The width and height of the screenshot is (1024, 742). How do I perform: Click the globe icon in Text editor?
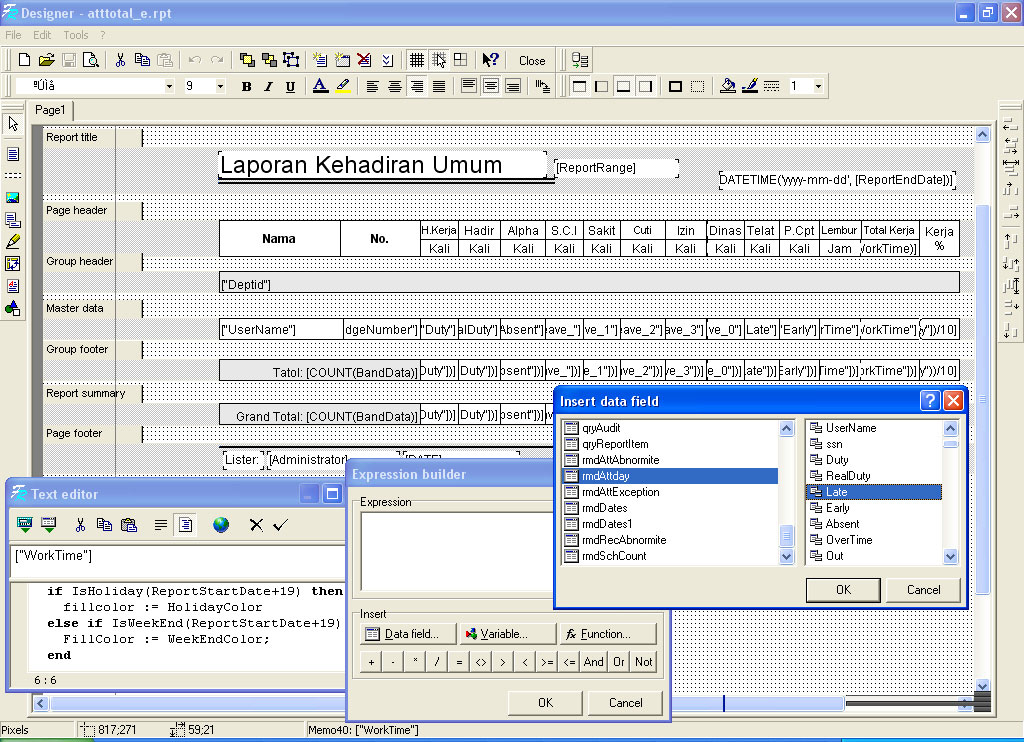pos(221,524)
